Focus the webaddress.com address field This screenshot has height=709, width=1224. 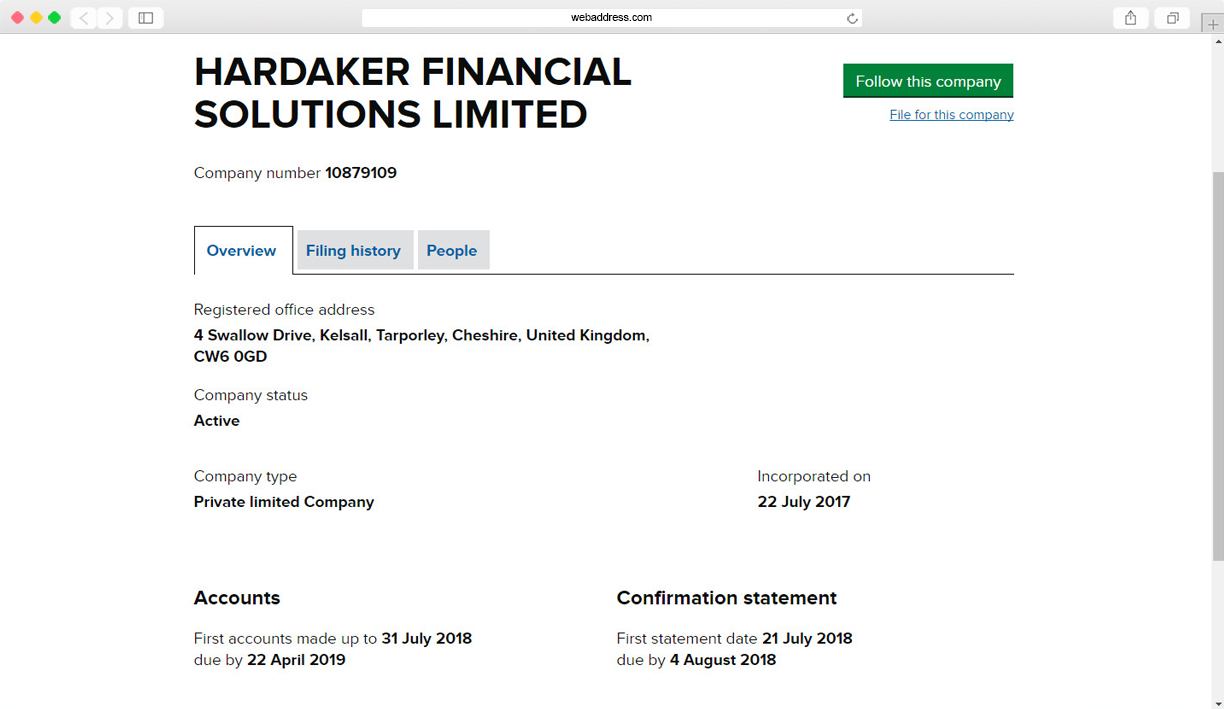pos(611,18)
